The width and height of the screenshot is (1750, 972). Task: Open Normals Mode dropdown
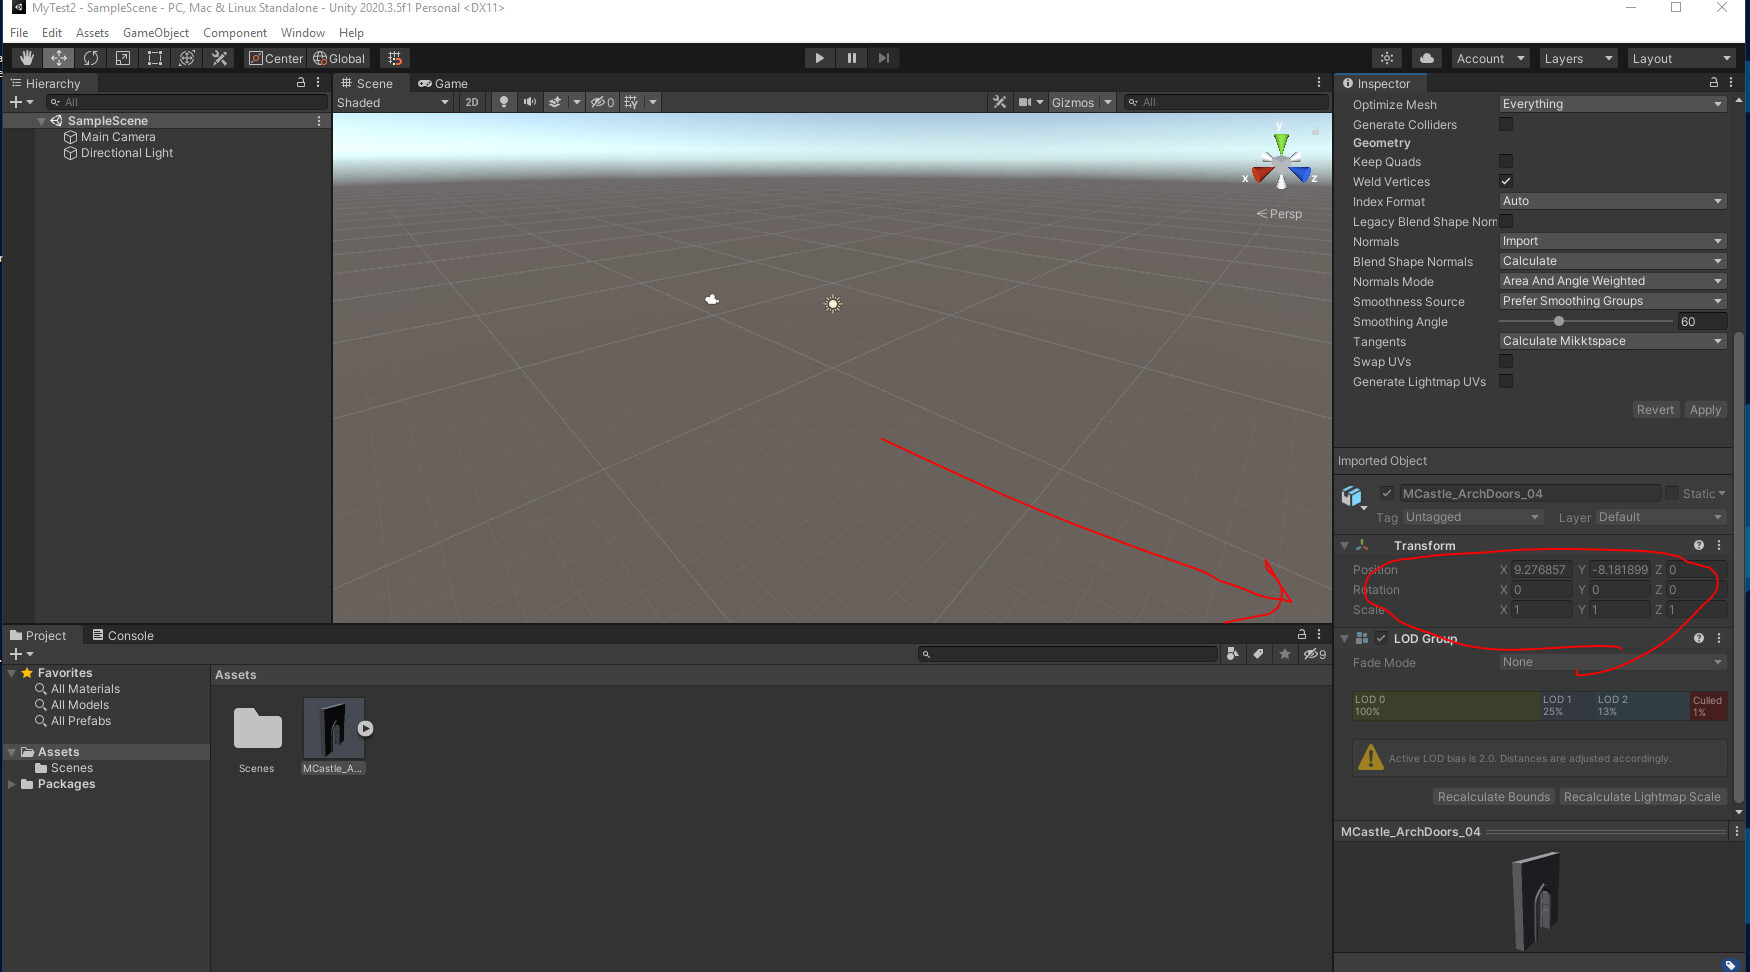[1612, 281]
